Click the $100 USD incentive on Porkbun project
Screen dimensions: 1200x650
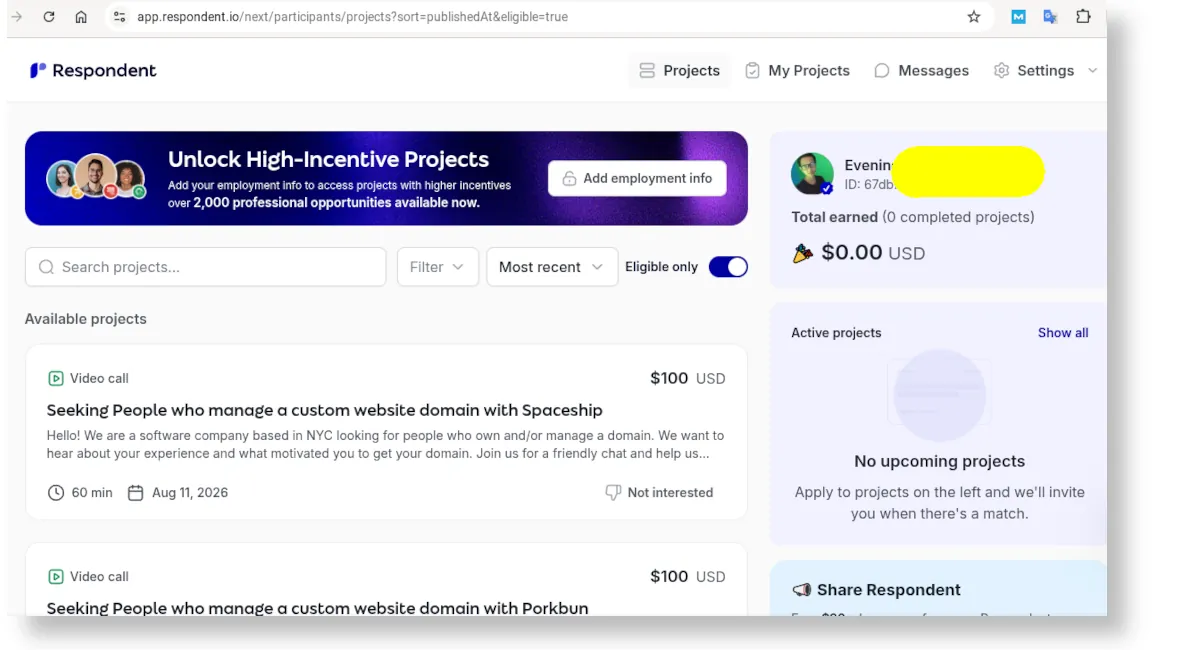[687, 576]
